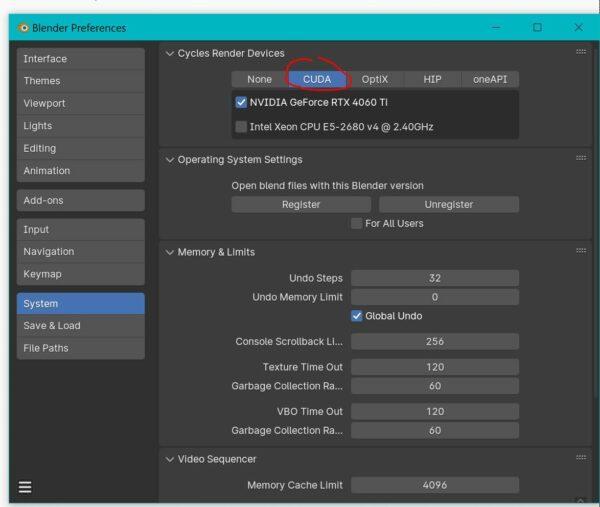600x507 pixels.
Task: Collapse the Operating System Settings panel
Action: point(170,160)
